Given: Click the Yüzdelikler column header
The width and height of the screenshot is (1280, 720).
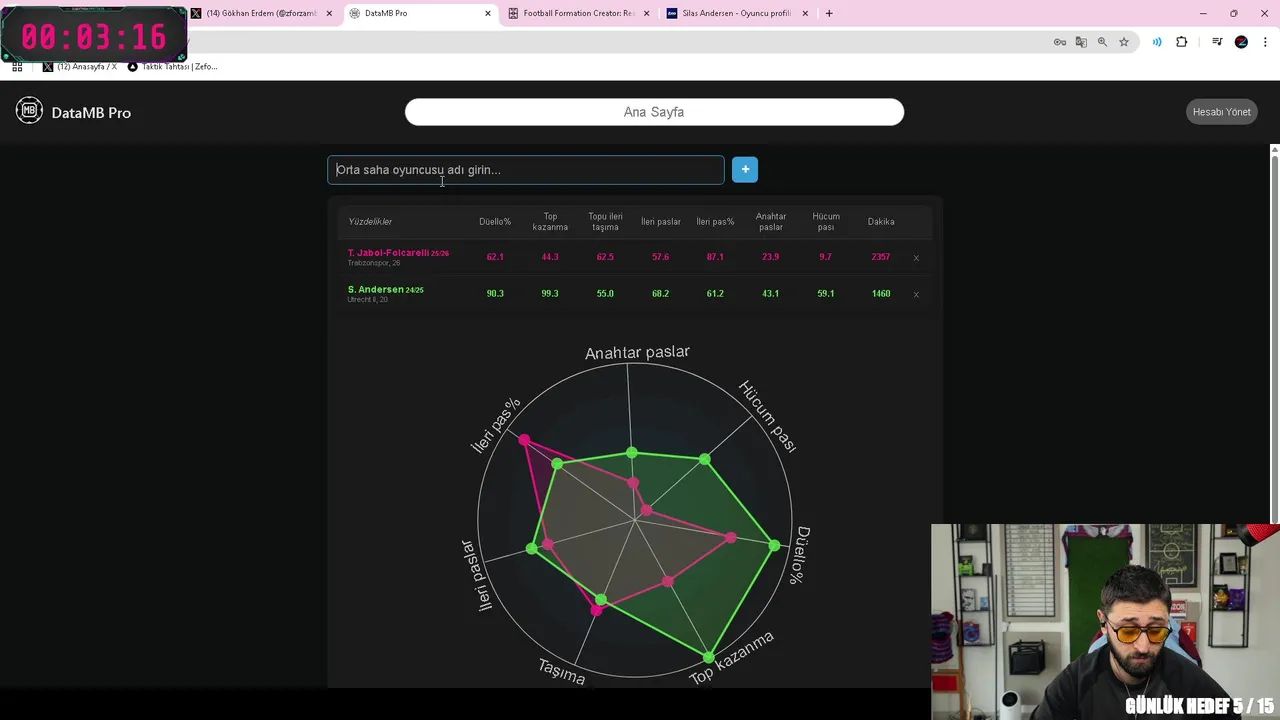Looking at the screenshot, I should (x=370, y=222).
